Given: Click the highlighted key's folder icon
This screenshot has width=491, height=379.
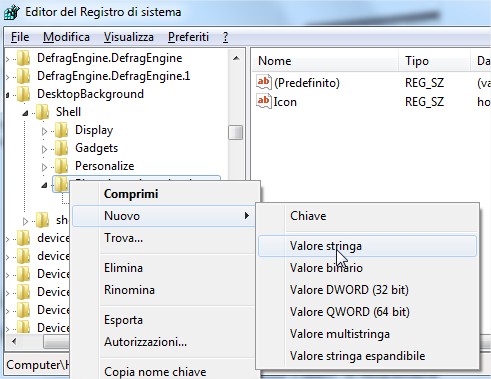Looking at the screenshot, I should click(61, 184).
